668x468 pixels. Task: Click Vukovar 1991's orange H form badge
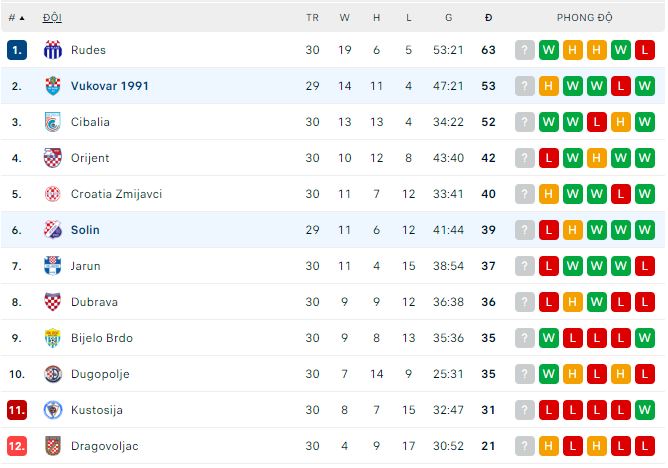pyautogui.click(x=548, y=86)
